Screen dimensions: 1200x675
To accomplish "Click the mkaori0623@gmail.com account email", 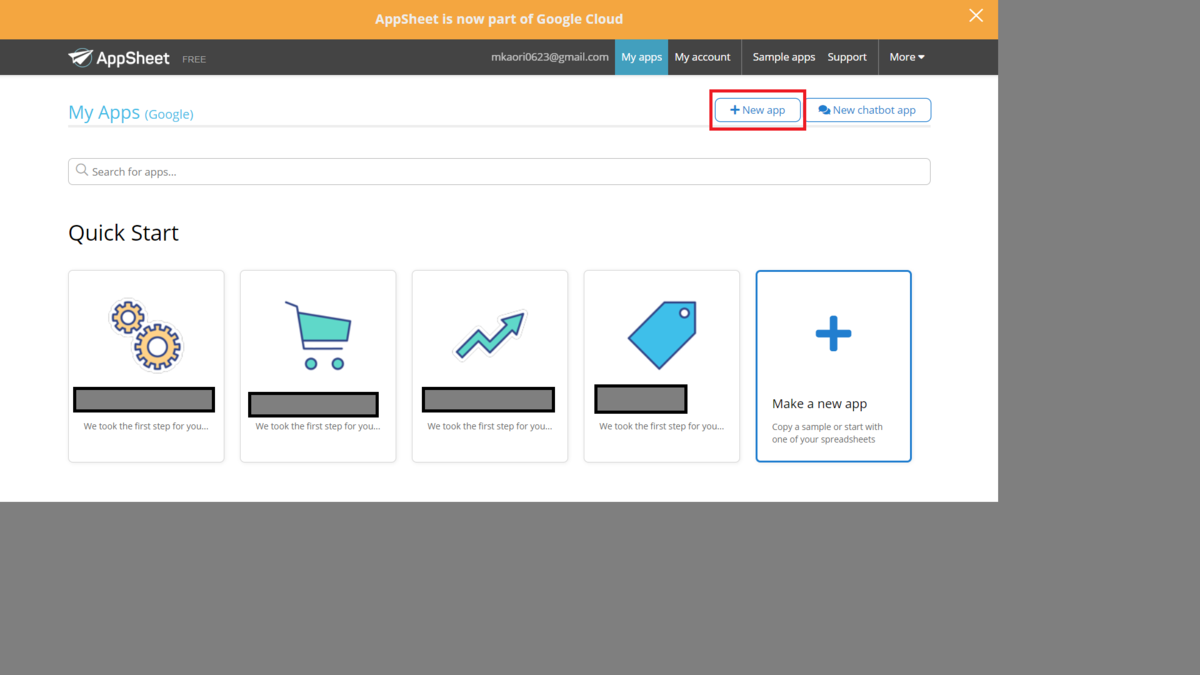I will 550,57.
